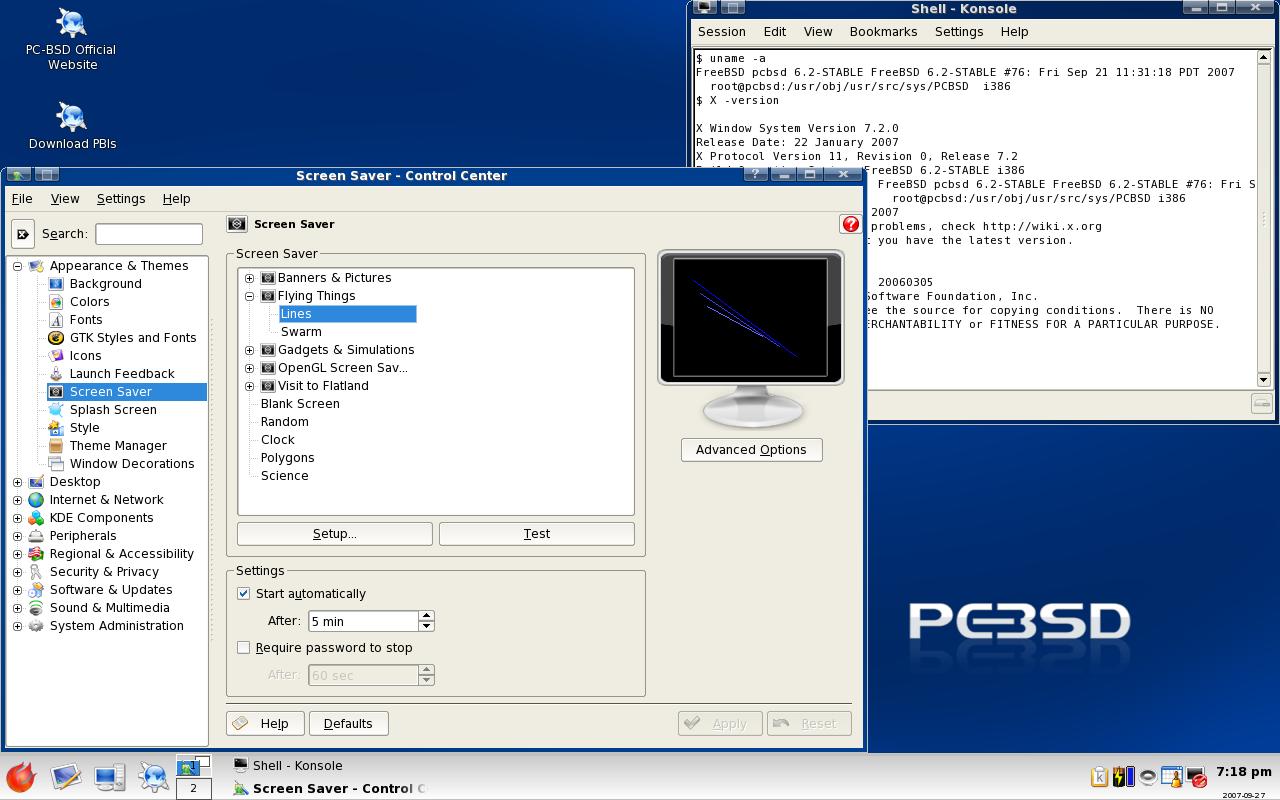Open the red flame start menu icon

tap(21, 777)
